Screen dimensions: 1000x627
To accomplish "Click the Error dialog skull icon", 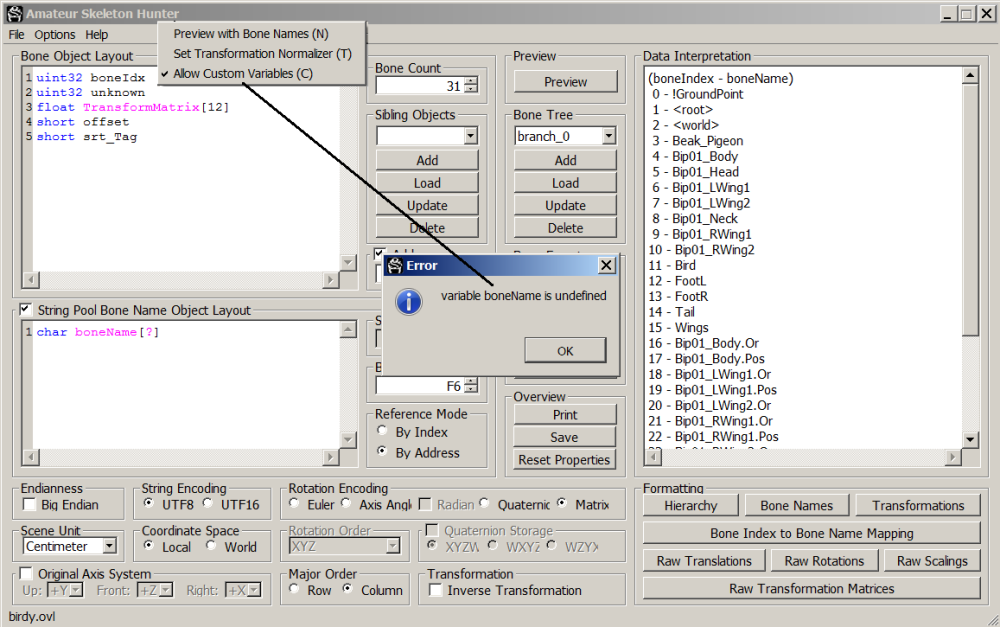I will click(395, 266).
